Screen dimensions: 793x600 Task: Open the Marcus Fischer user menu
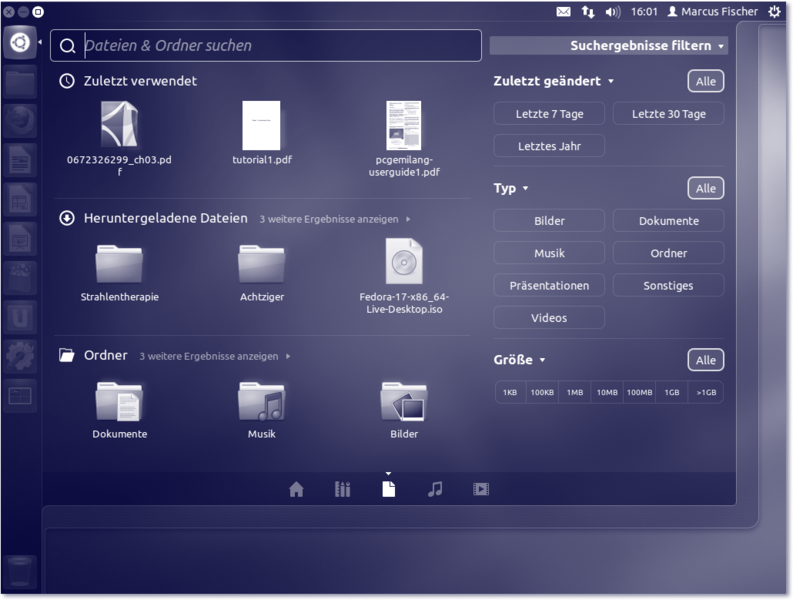pyautogui.click(x=712, y=12)
